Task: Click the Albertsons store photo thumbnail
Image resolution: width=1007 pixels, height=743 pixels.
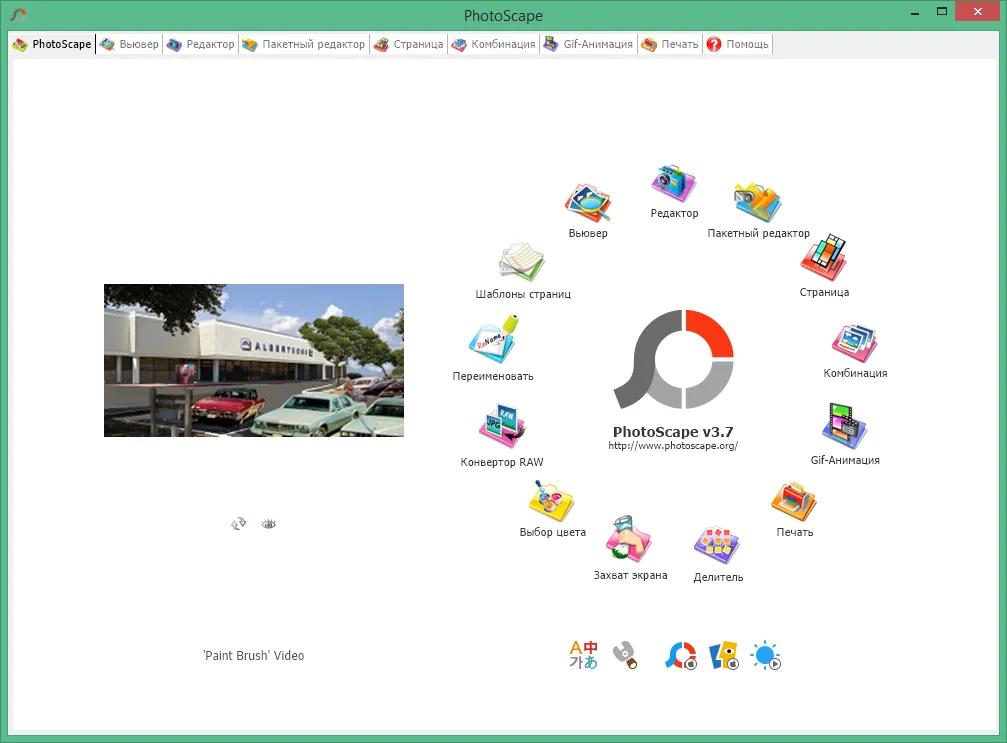Action: [254, 360]
